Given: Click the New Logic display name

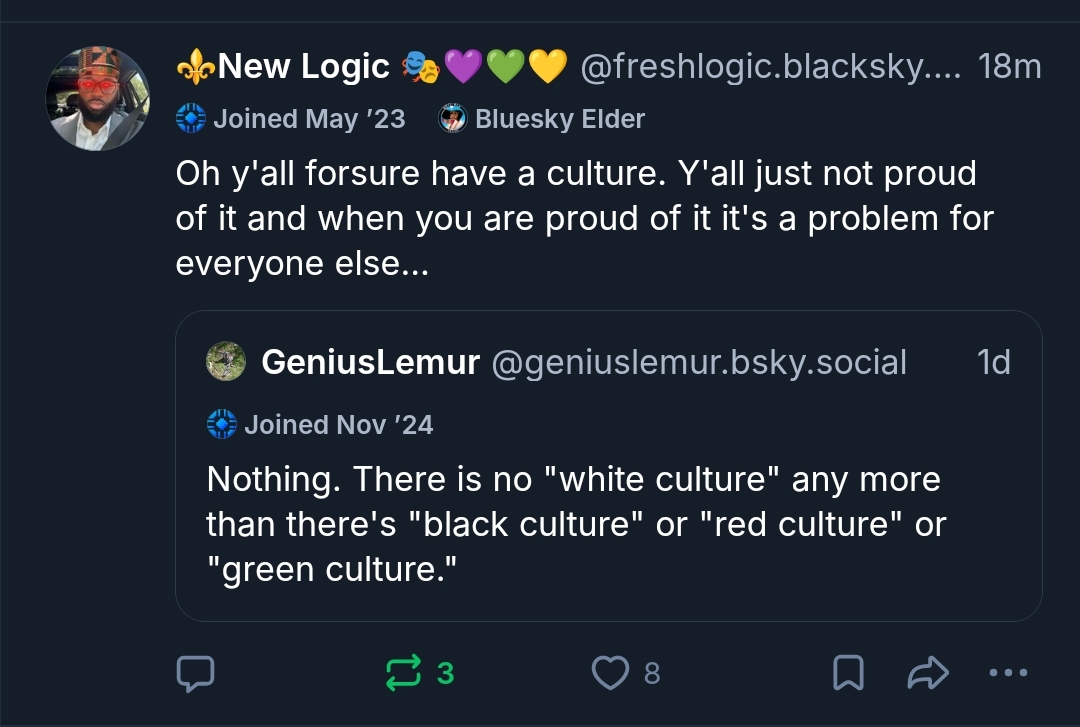Looking at the screenshot, I should point(303,67).
